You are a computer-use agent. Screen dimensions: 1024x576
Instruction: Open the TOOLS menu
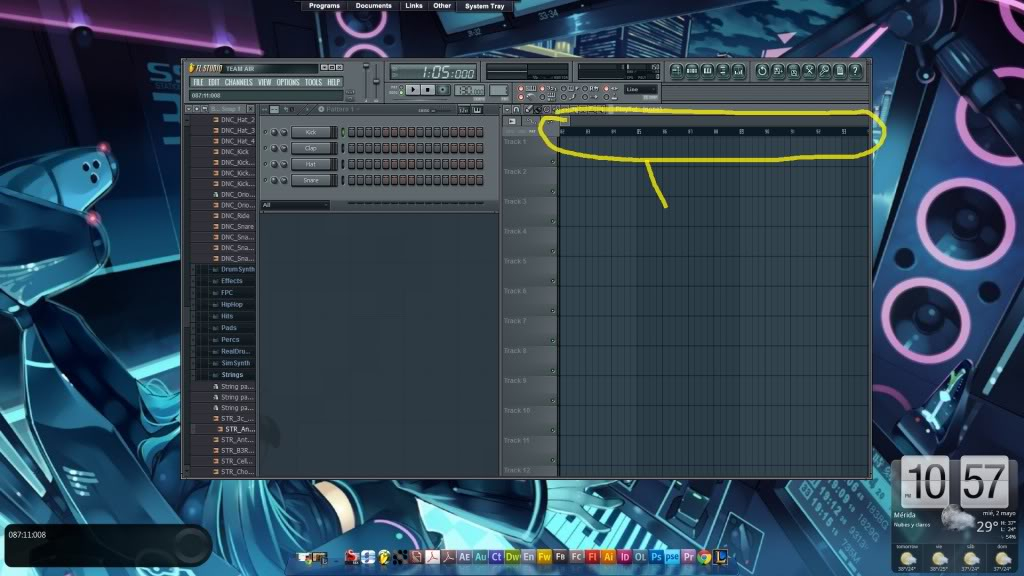pos(313,82)
